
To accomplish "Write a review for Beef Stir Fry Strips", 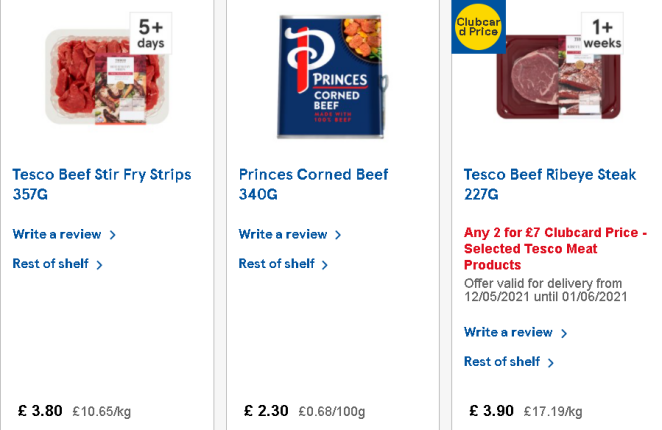I will [57, 234].
